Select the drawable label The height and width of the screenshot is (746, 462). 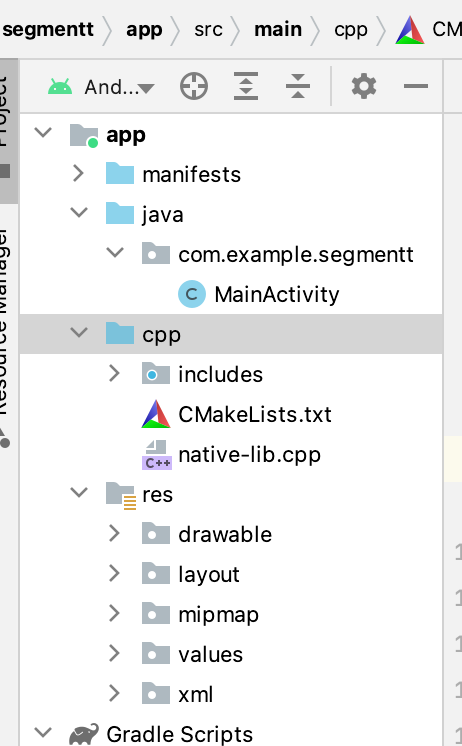coord(225,534)
